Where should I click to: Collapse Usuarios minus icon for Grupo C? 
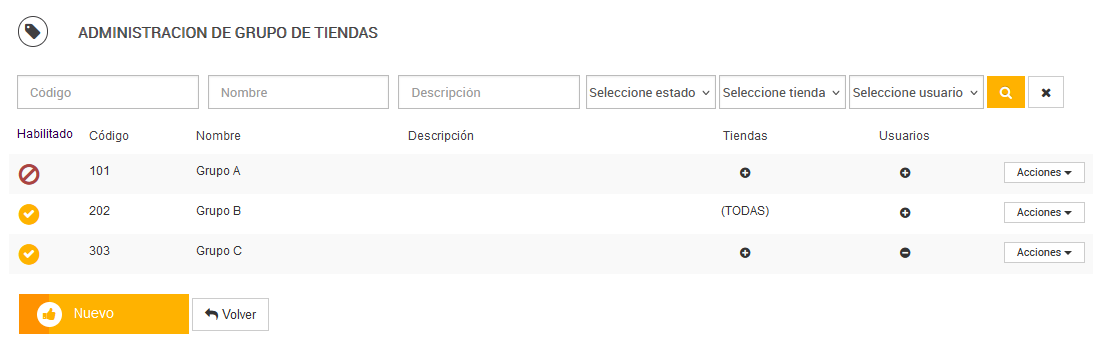click(905, 253)
